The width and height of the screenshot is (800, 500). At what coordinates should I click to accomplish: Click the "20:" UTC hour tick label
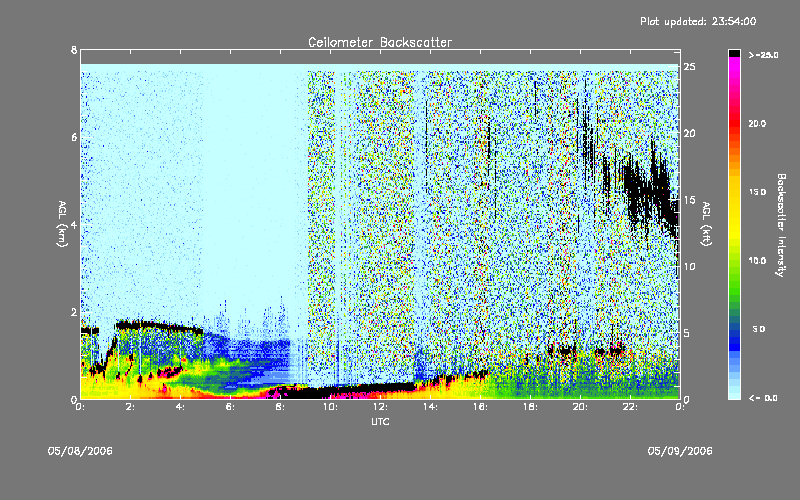click(x=580, y=407)
